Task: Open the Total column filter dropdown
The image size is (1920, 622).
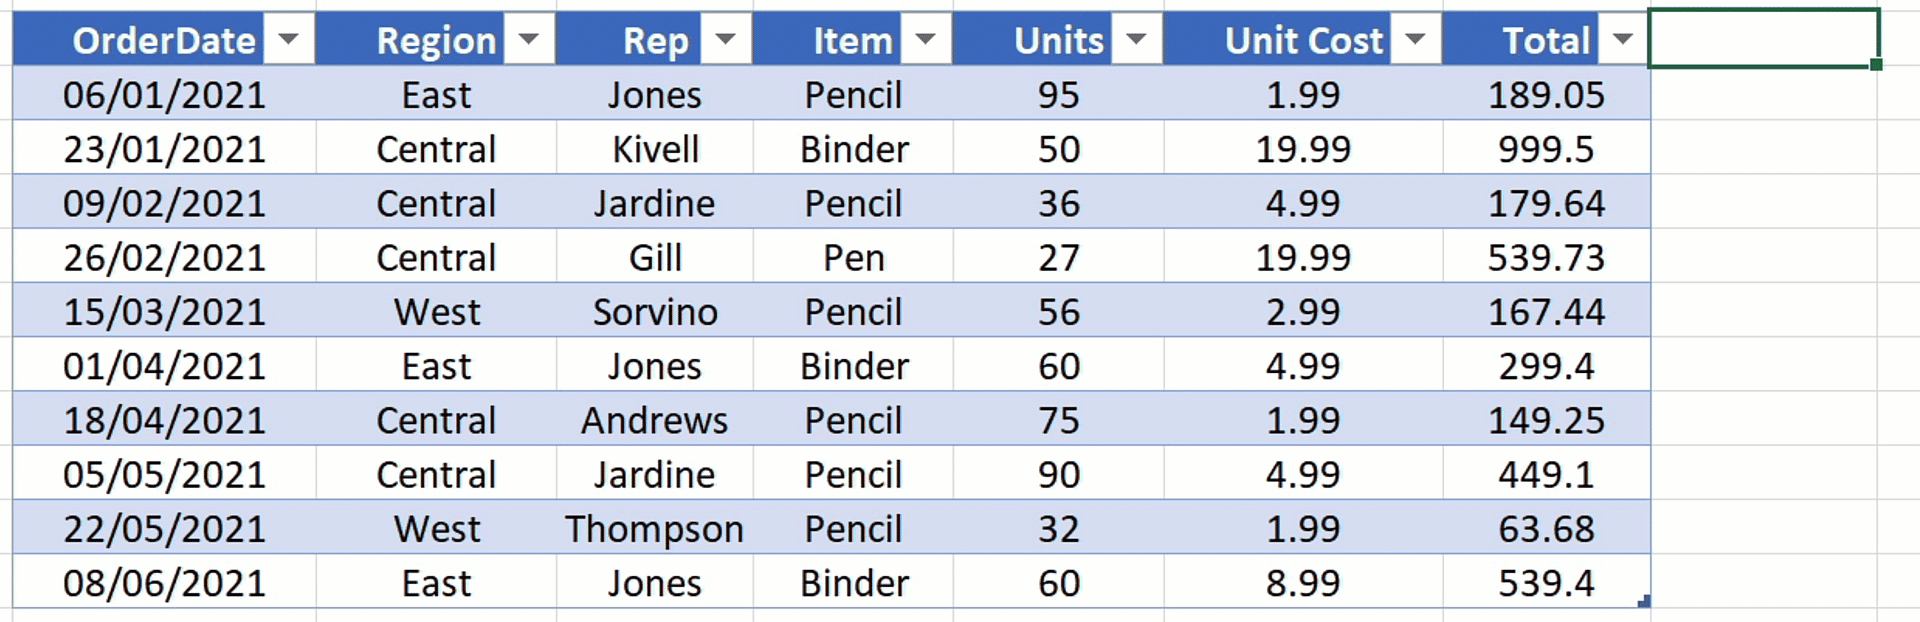Action: (1622, 40)
